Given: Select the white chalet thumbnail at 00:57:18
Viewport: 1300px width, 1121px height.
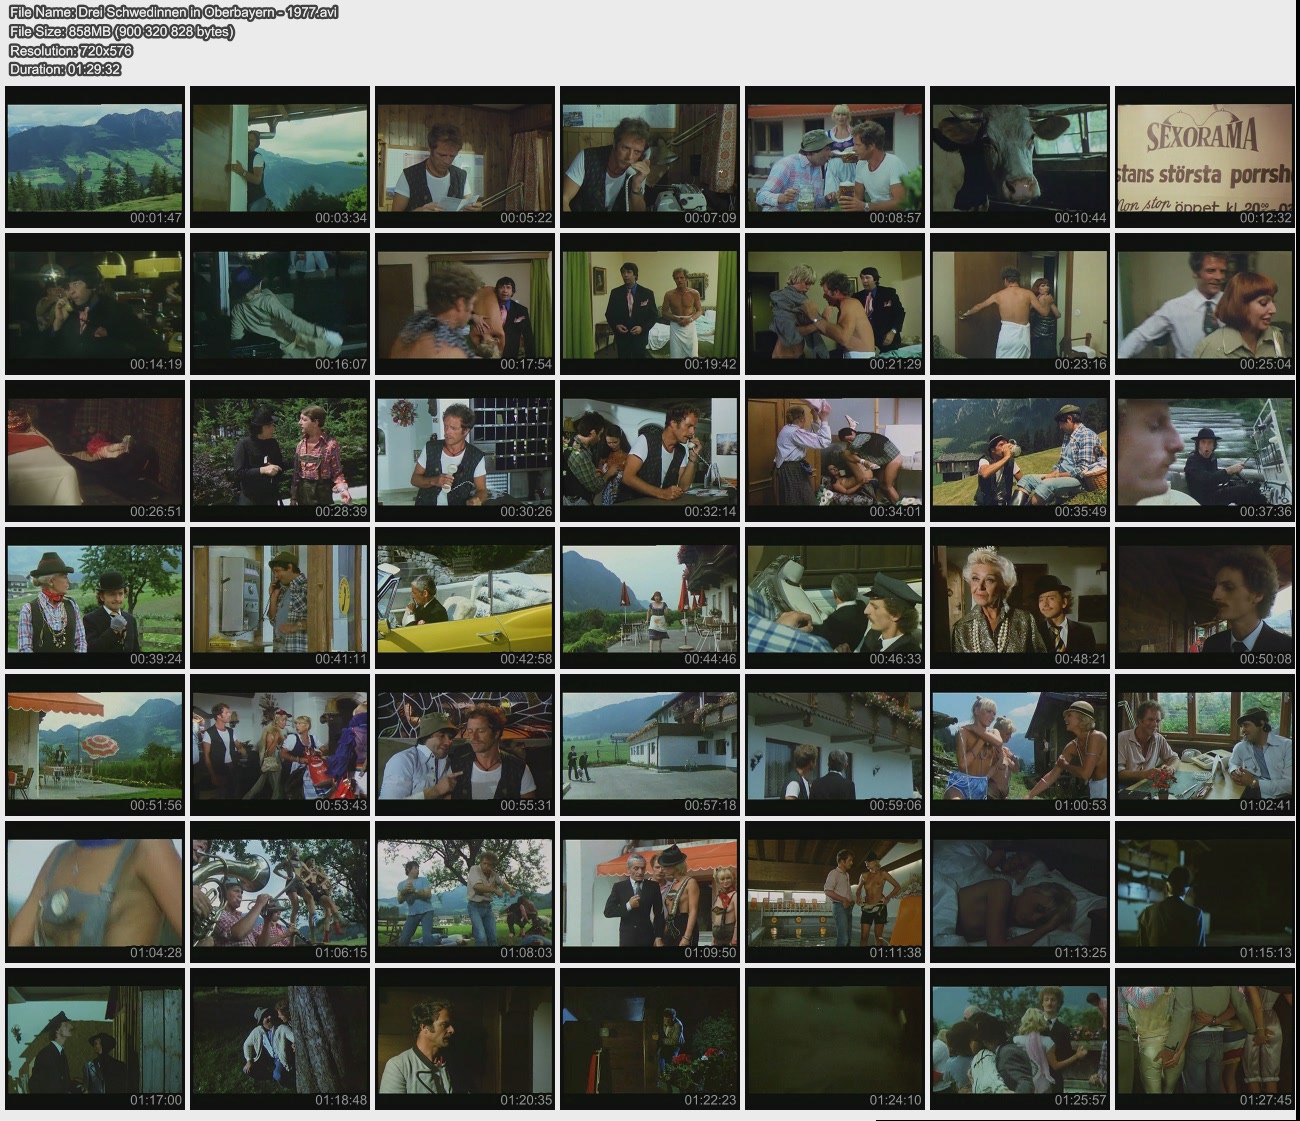Looking at the screenshot, I should (650, 745).
